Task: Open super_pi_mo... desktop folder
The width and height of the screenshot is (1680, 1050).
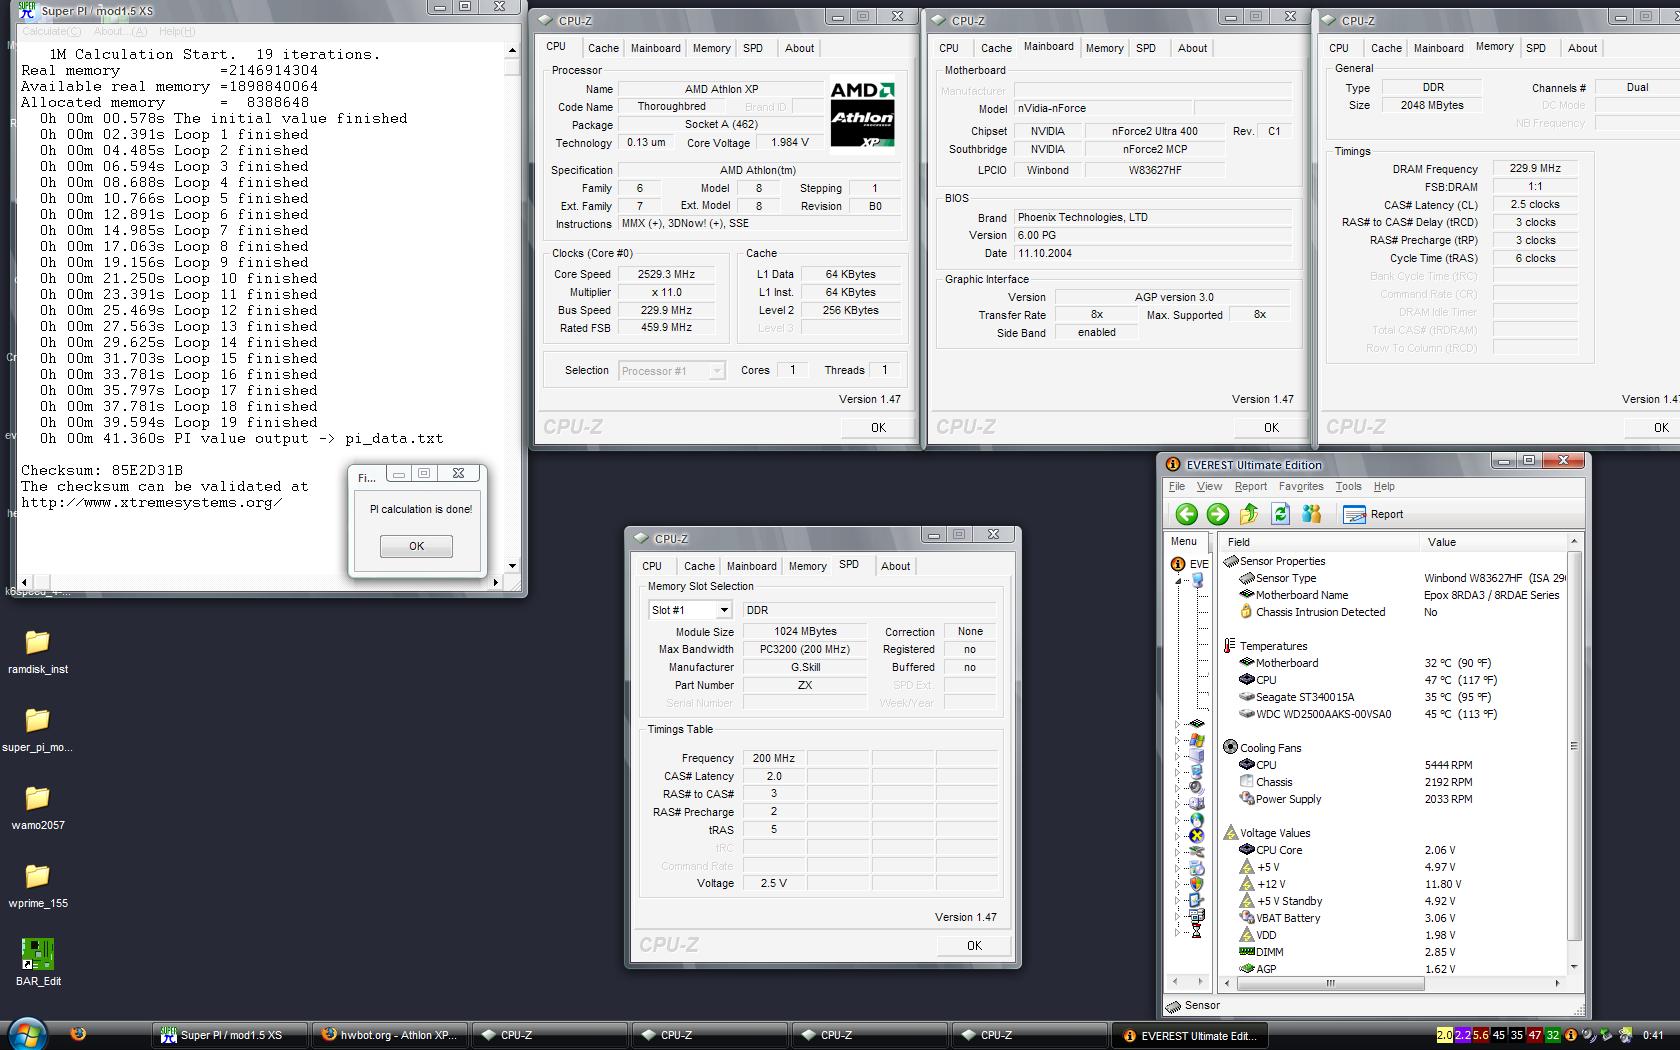Action: tap(37, 730)
